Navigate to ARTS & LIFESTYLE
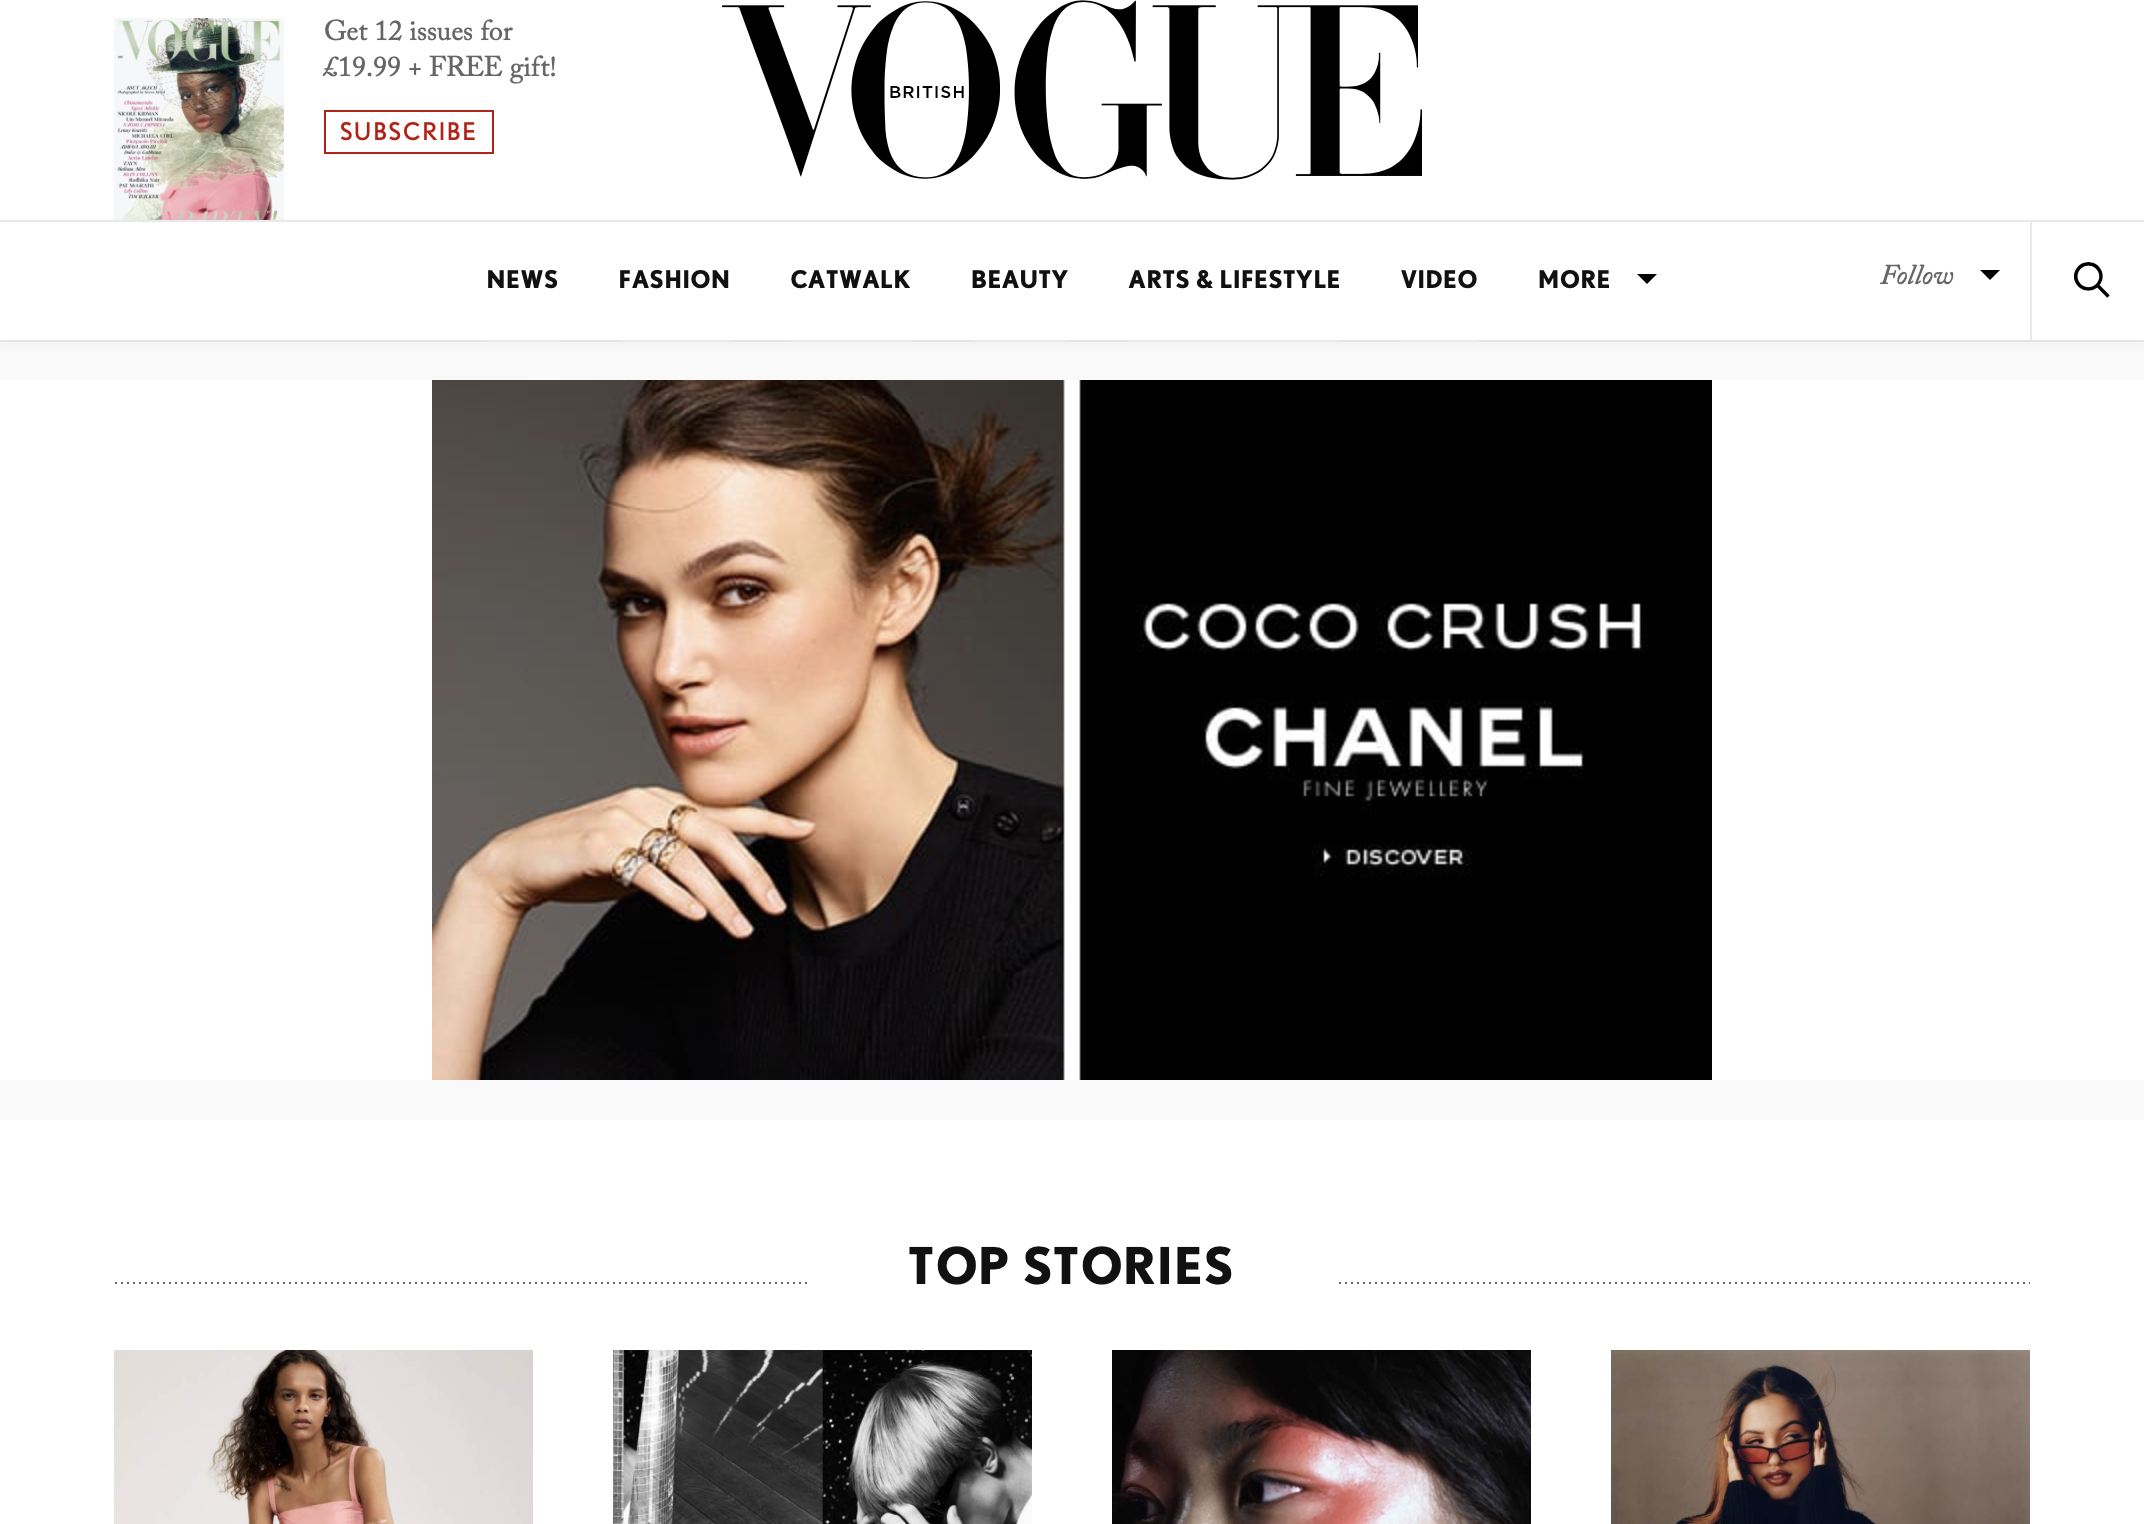Image resolution: width=2144 pixels, height=1524 pixels. tap(1234, 280)
